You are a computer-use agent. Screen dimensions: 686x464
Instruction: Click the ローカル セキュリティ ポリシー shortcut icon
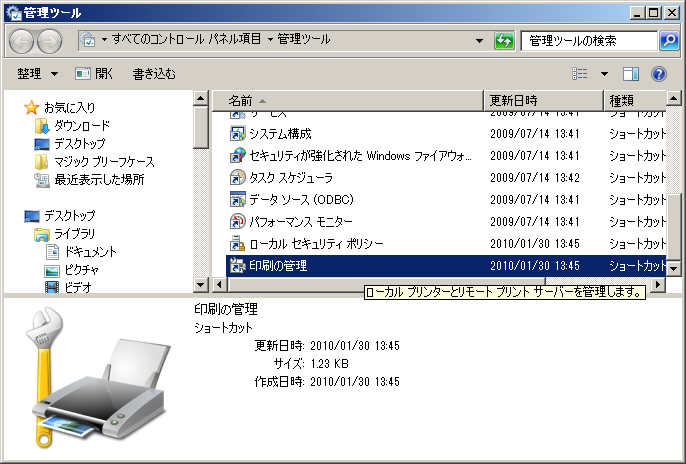point(238,244)
